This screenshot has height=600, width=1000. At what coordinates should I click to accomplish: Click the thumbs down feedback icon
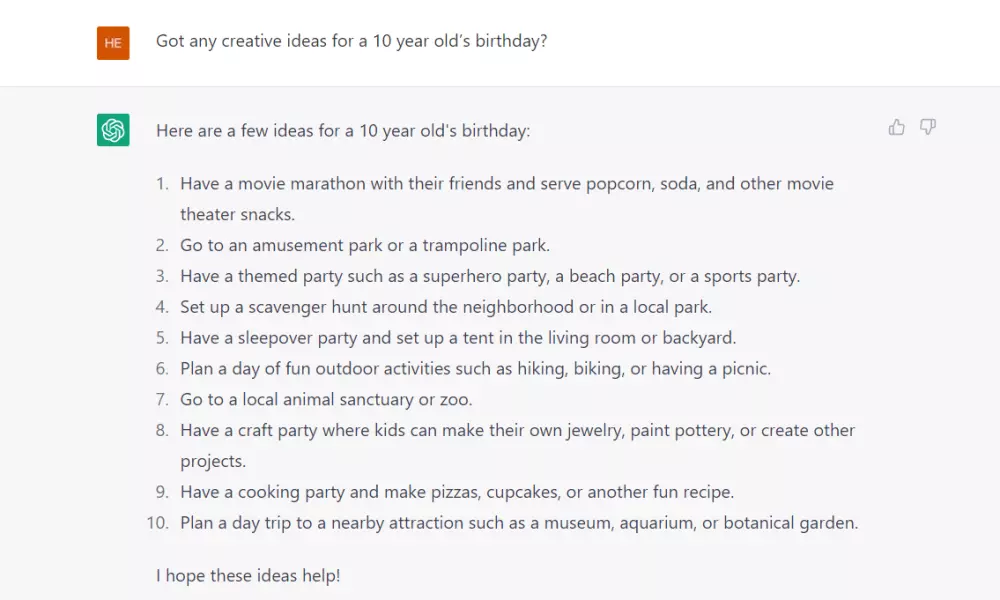[928, 127]
